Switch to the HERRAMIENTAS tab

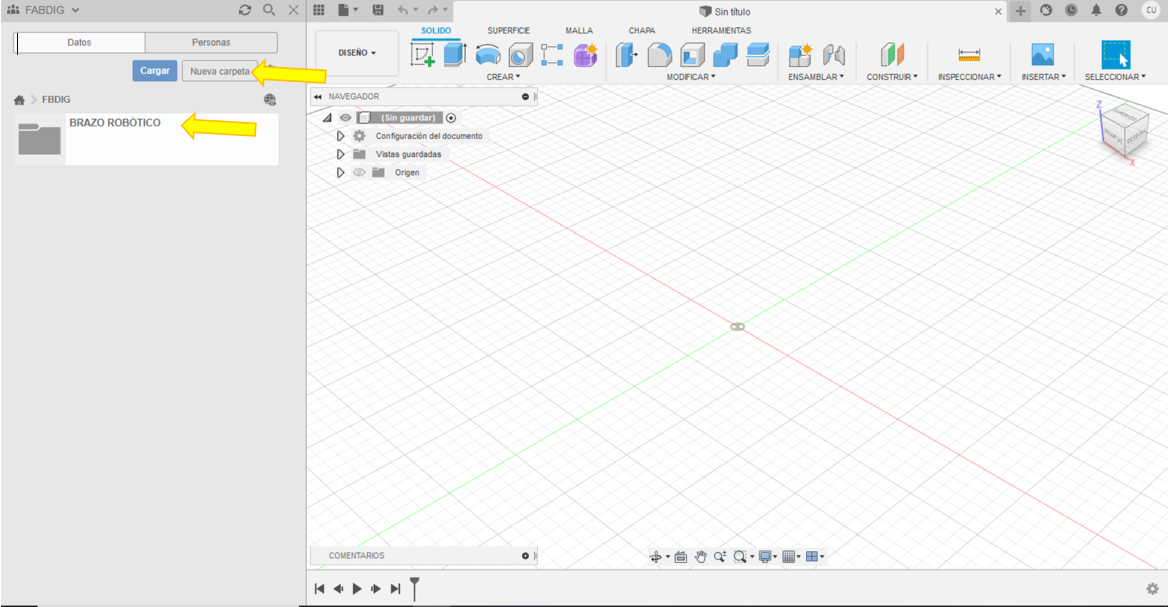[721, 31]
